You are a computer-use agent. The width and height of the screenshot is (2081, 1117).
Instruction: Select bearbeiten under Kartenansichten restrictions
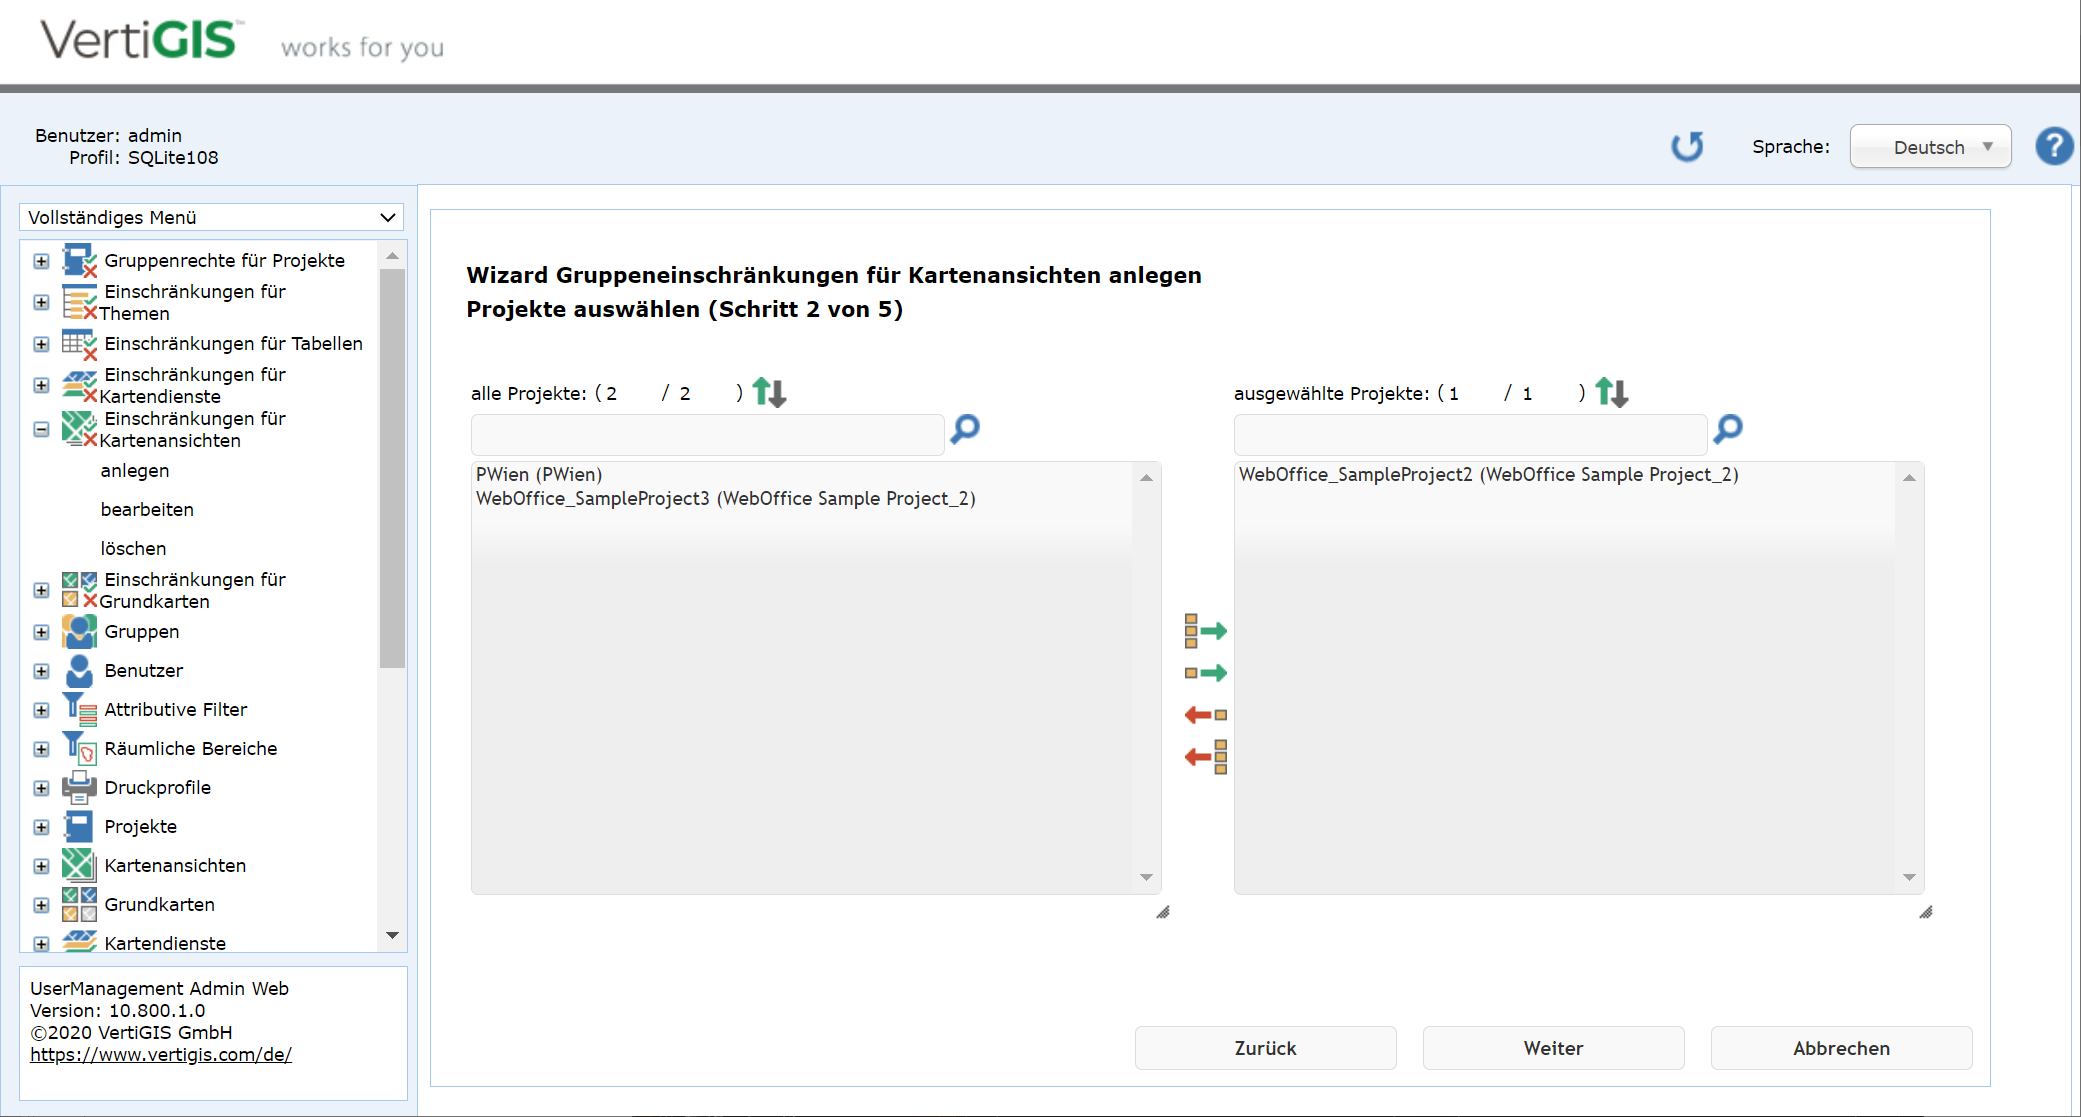147,510
